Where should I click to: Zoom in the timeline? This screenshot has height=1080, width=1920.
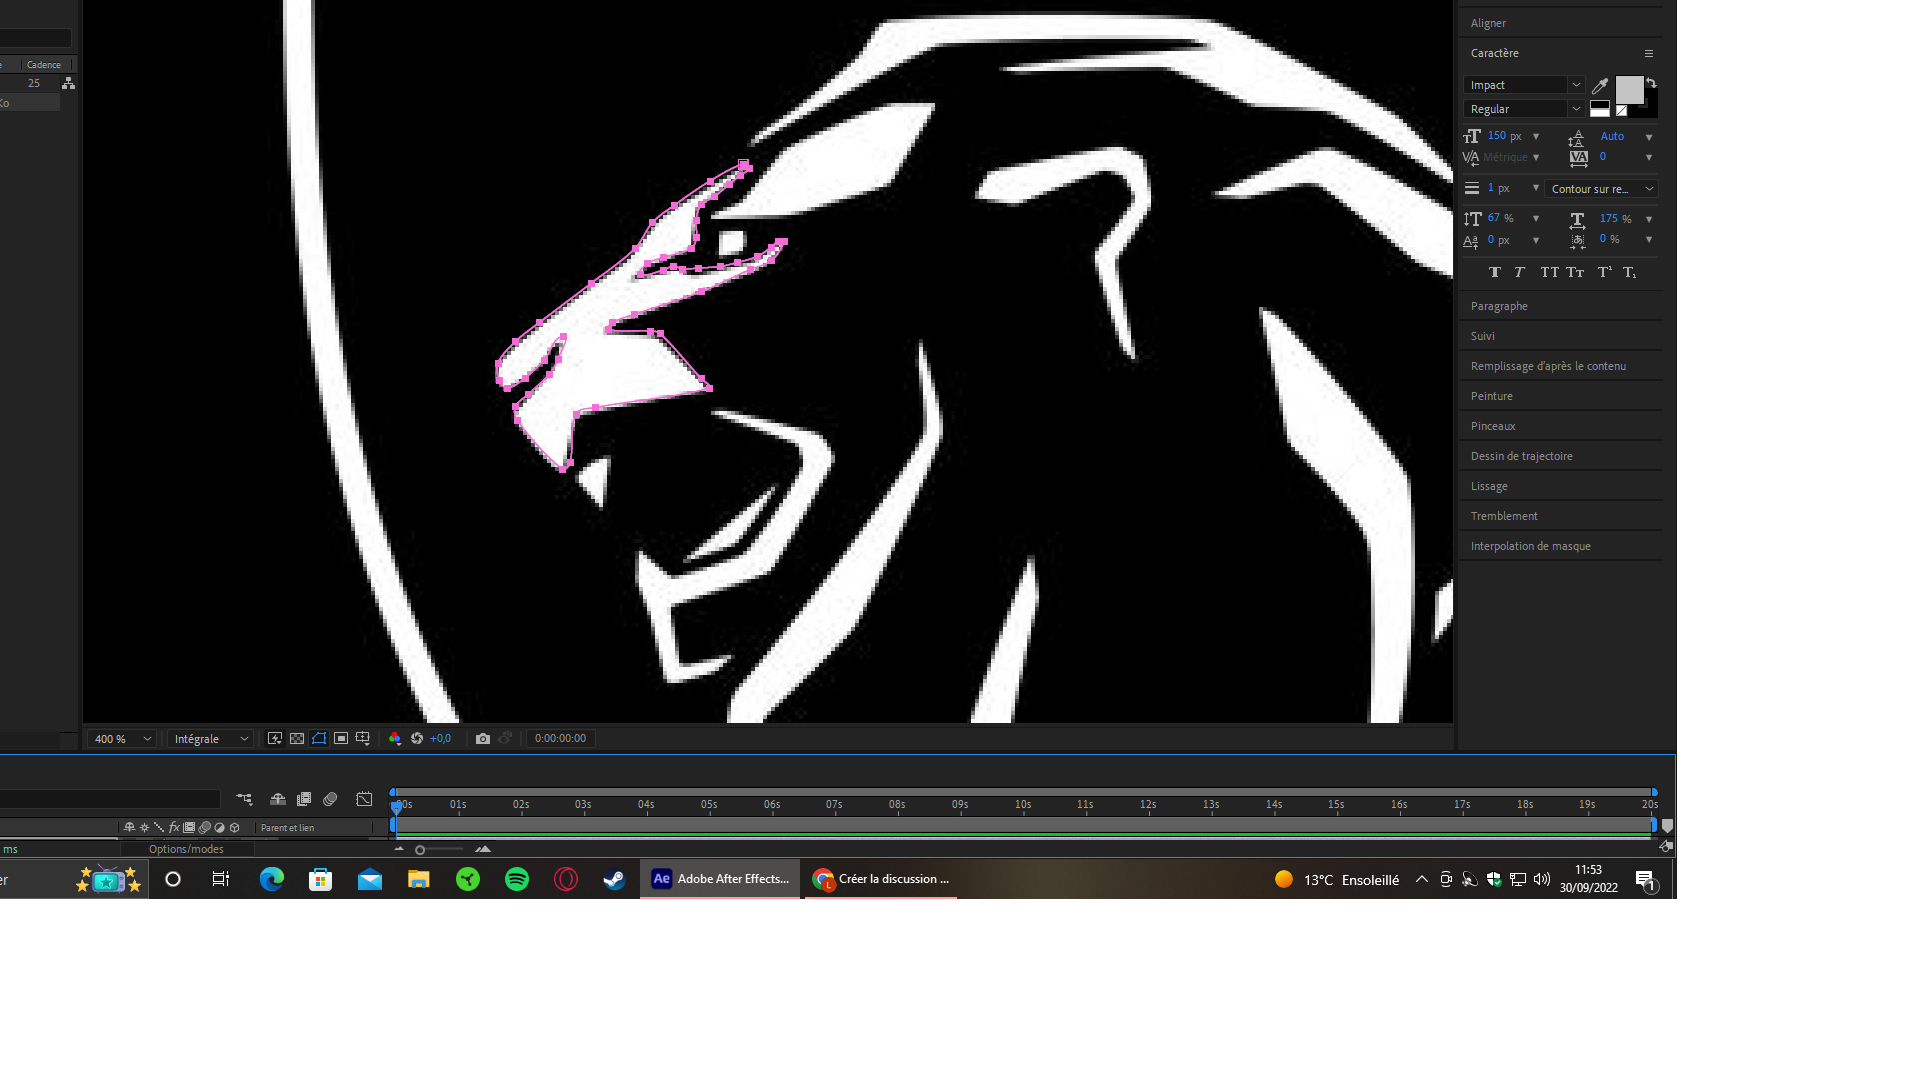coord(483,849)
